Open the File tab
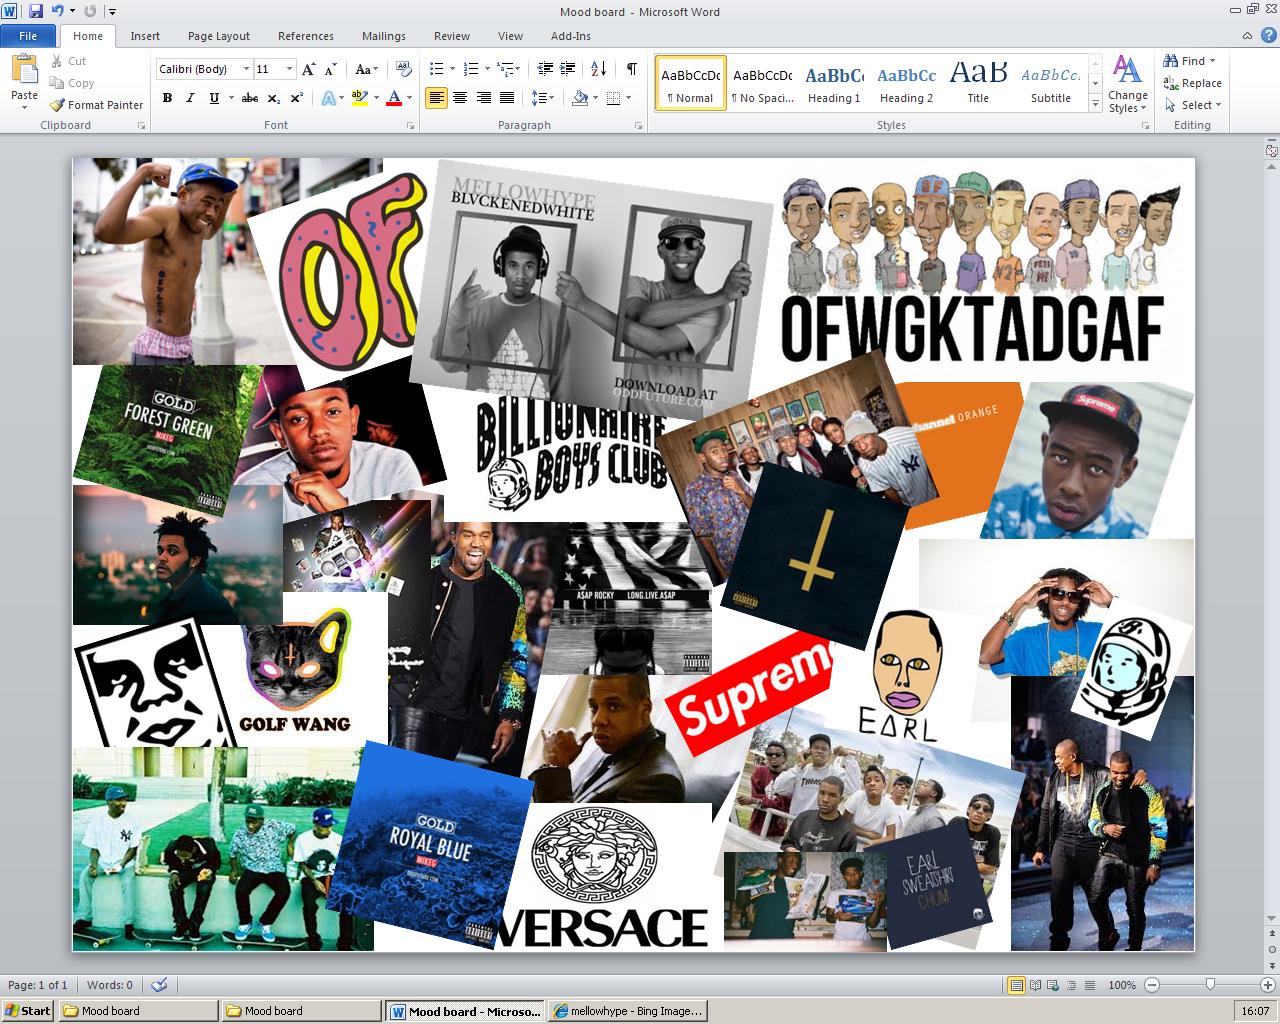This screenshot has height=1024, width=1280. click(28, 36)
